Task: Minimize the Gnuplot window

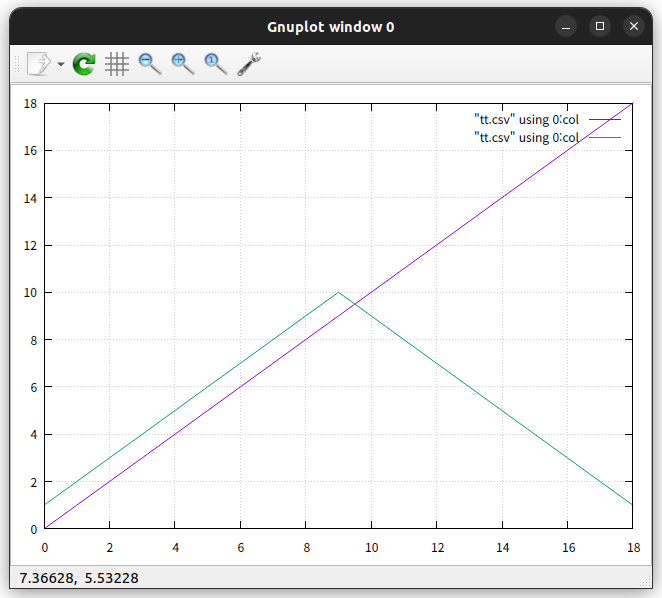Action: pyautogui.click(x=566, y=26)
